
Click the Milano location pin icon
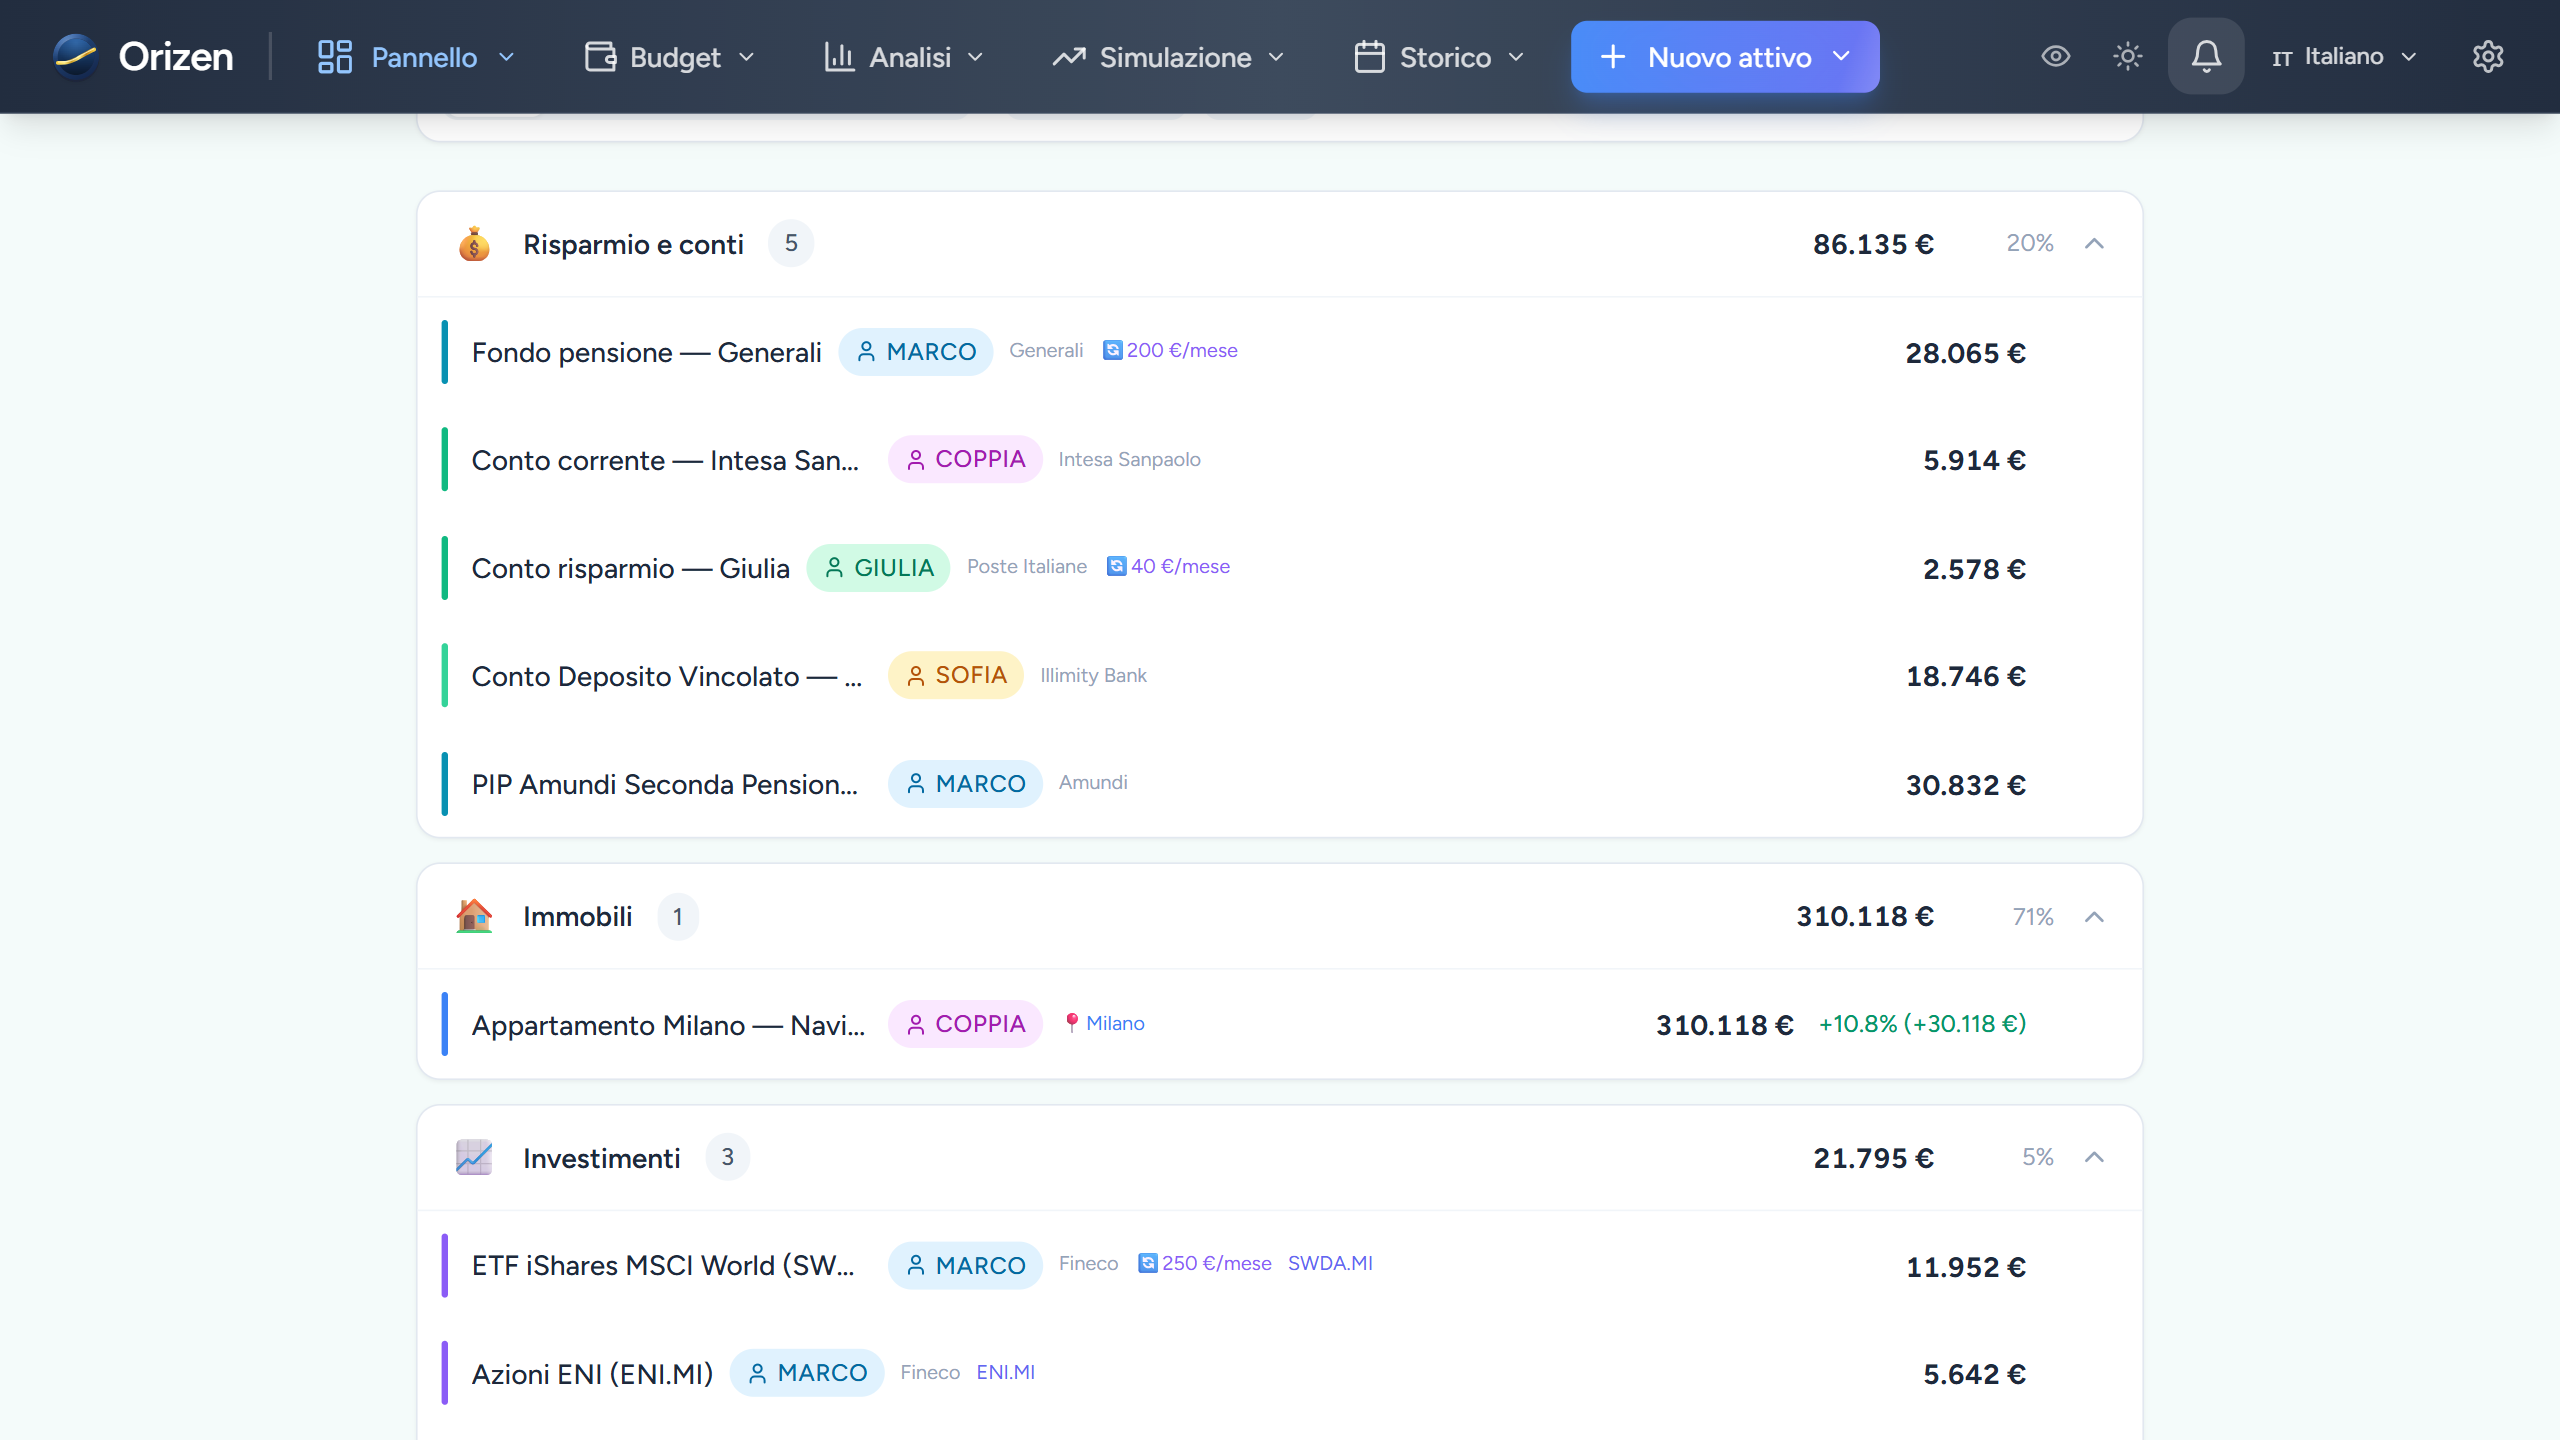click(x=1073, y=1023)
